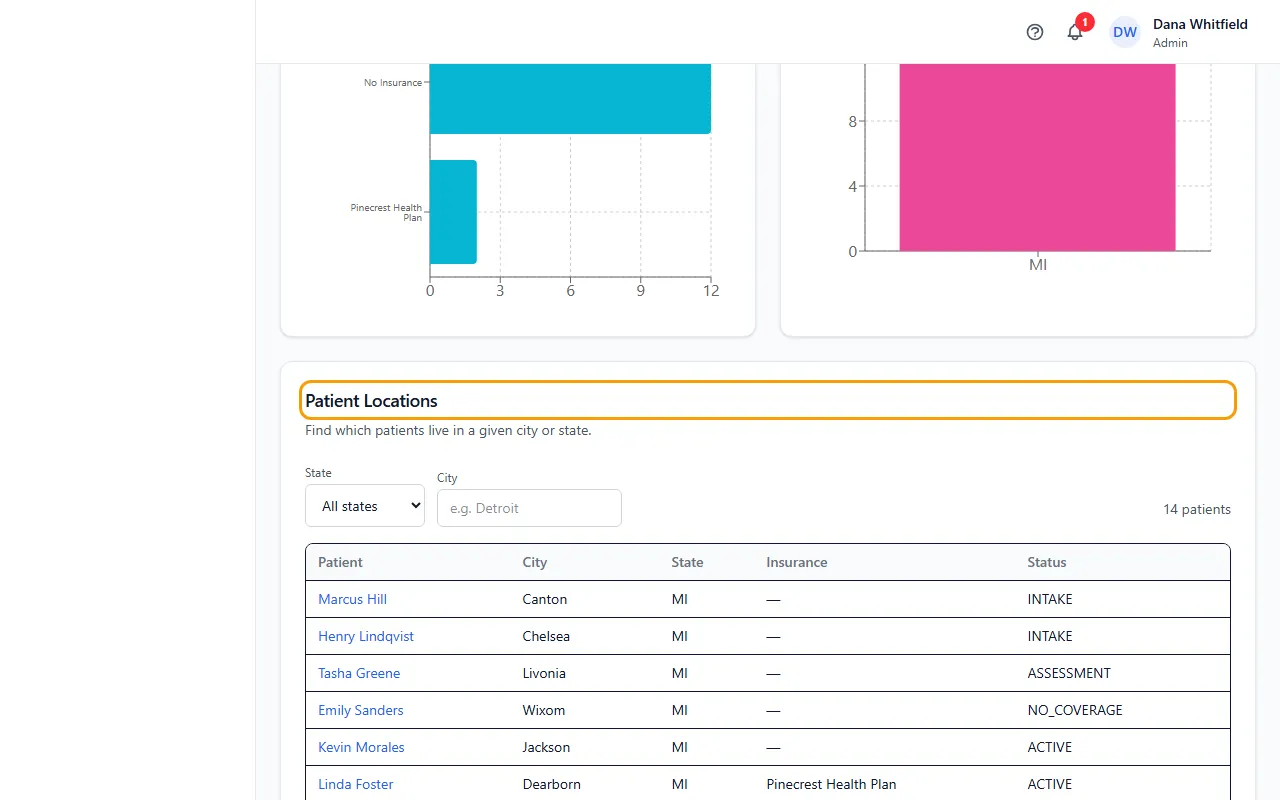The width and height of the screenshot is (1280, 800).
Task: Click the MI axis label under pink bar
Action: [1038, 265]
